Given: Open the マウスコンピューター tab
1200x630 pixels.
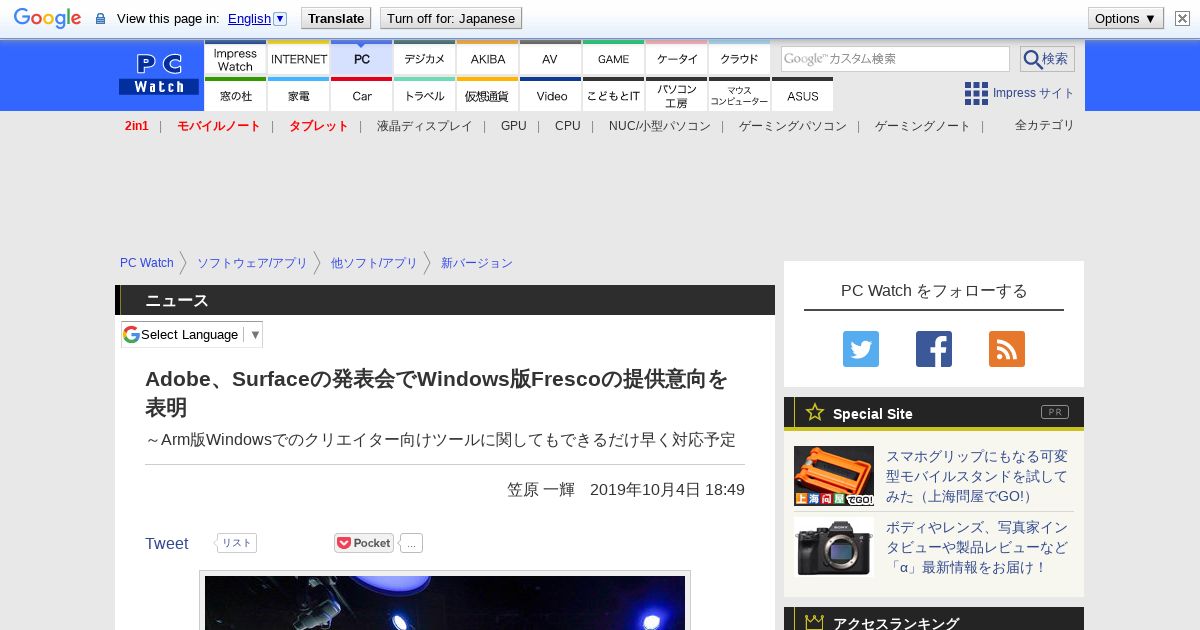Looking at the screenshot, I should 740,95.
